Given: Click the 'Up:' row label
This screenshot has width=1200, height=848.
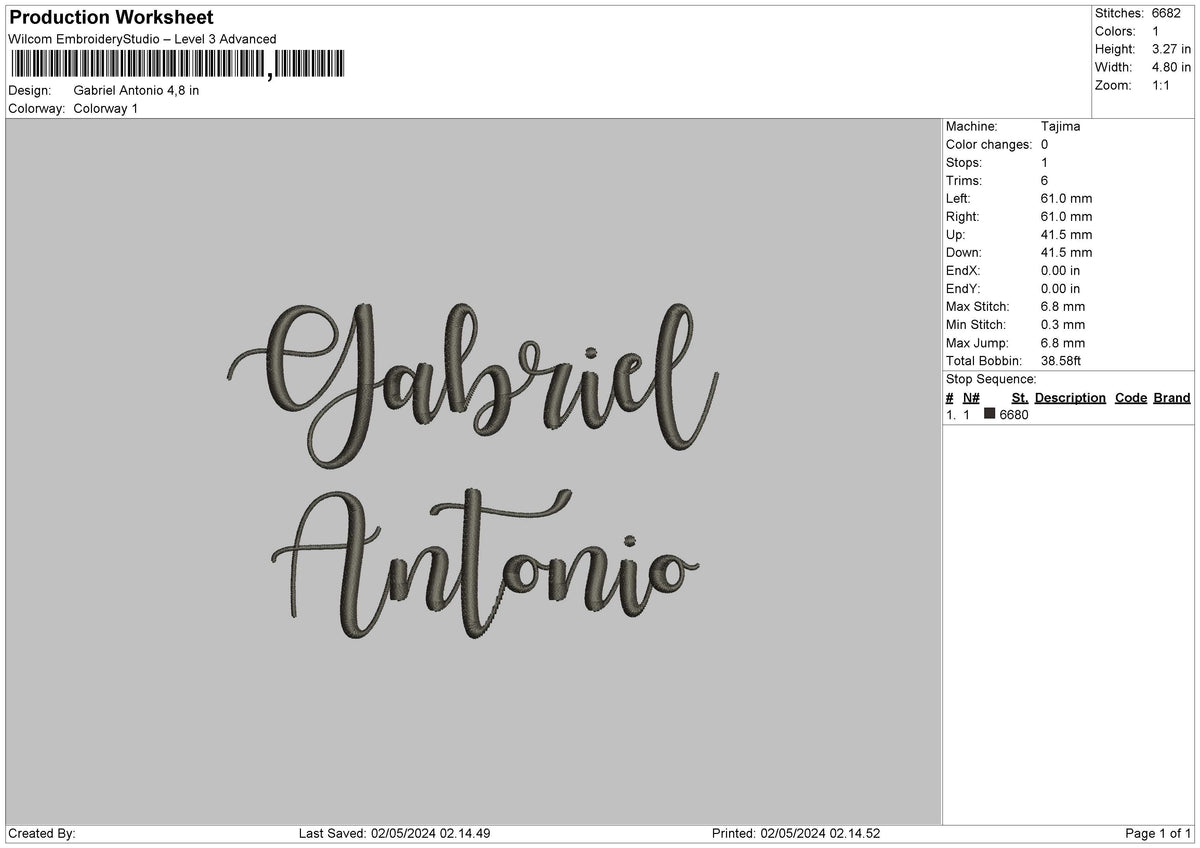Looking at the screenshot, I should point(956,234).
